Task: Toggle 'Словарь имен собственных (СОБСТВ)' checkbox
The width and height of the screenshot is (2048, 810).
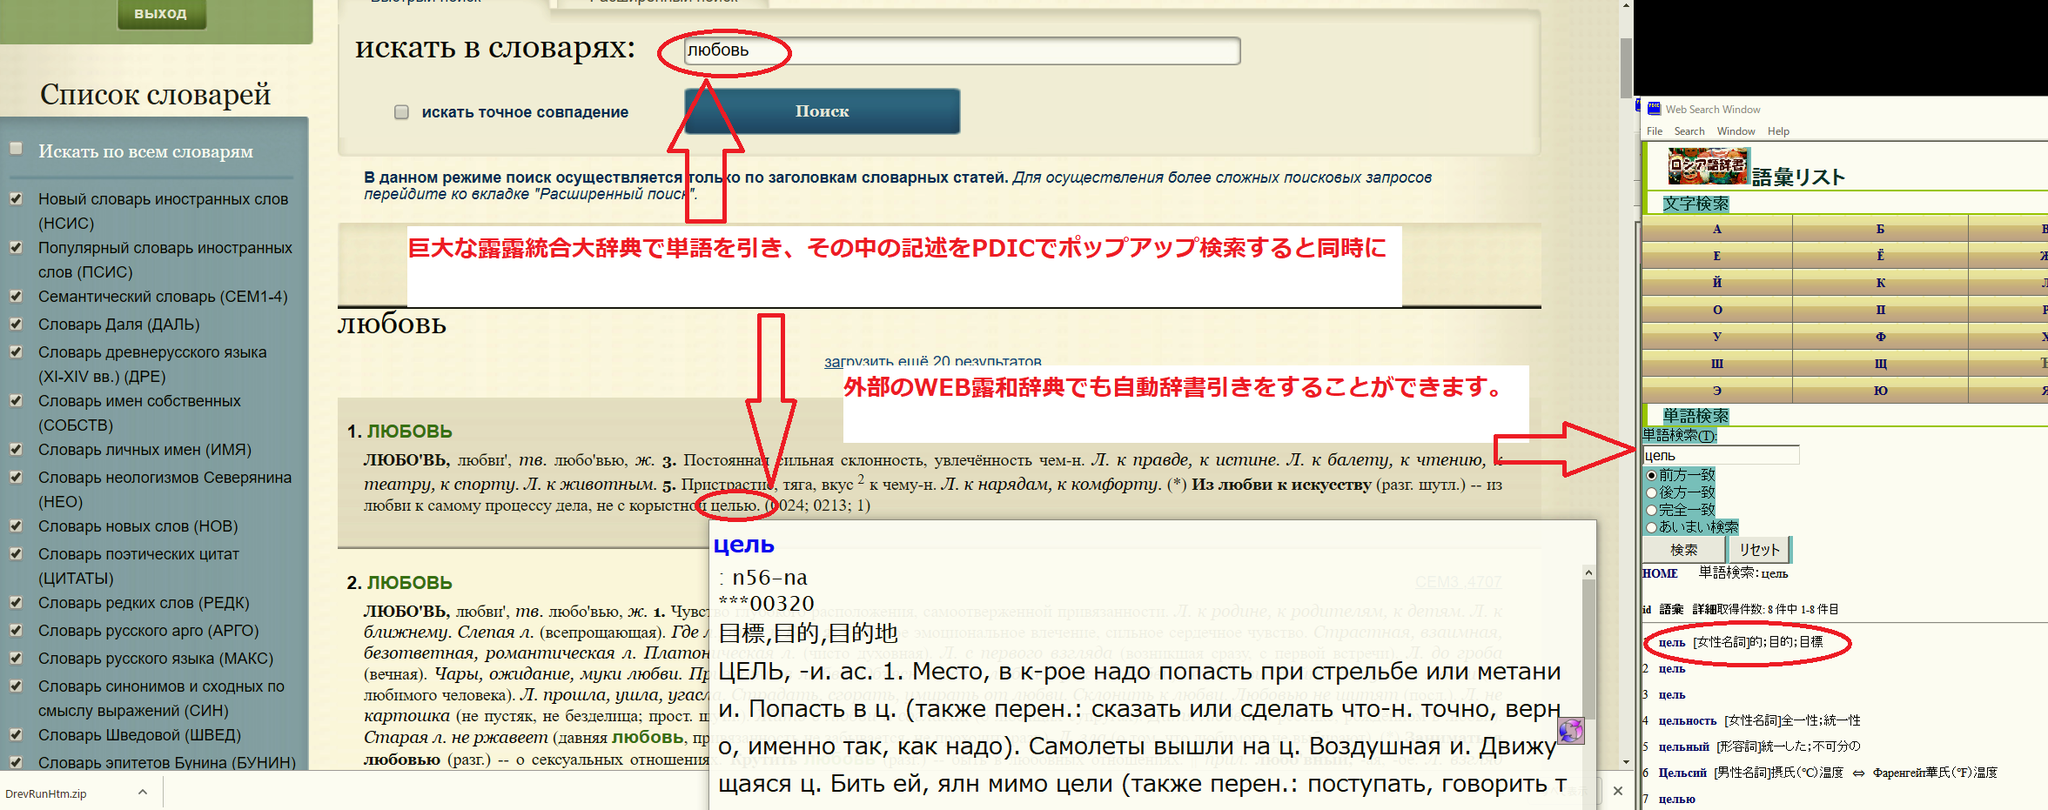Action: tap(16, 400)
